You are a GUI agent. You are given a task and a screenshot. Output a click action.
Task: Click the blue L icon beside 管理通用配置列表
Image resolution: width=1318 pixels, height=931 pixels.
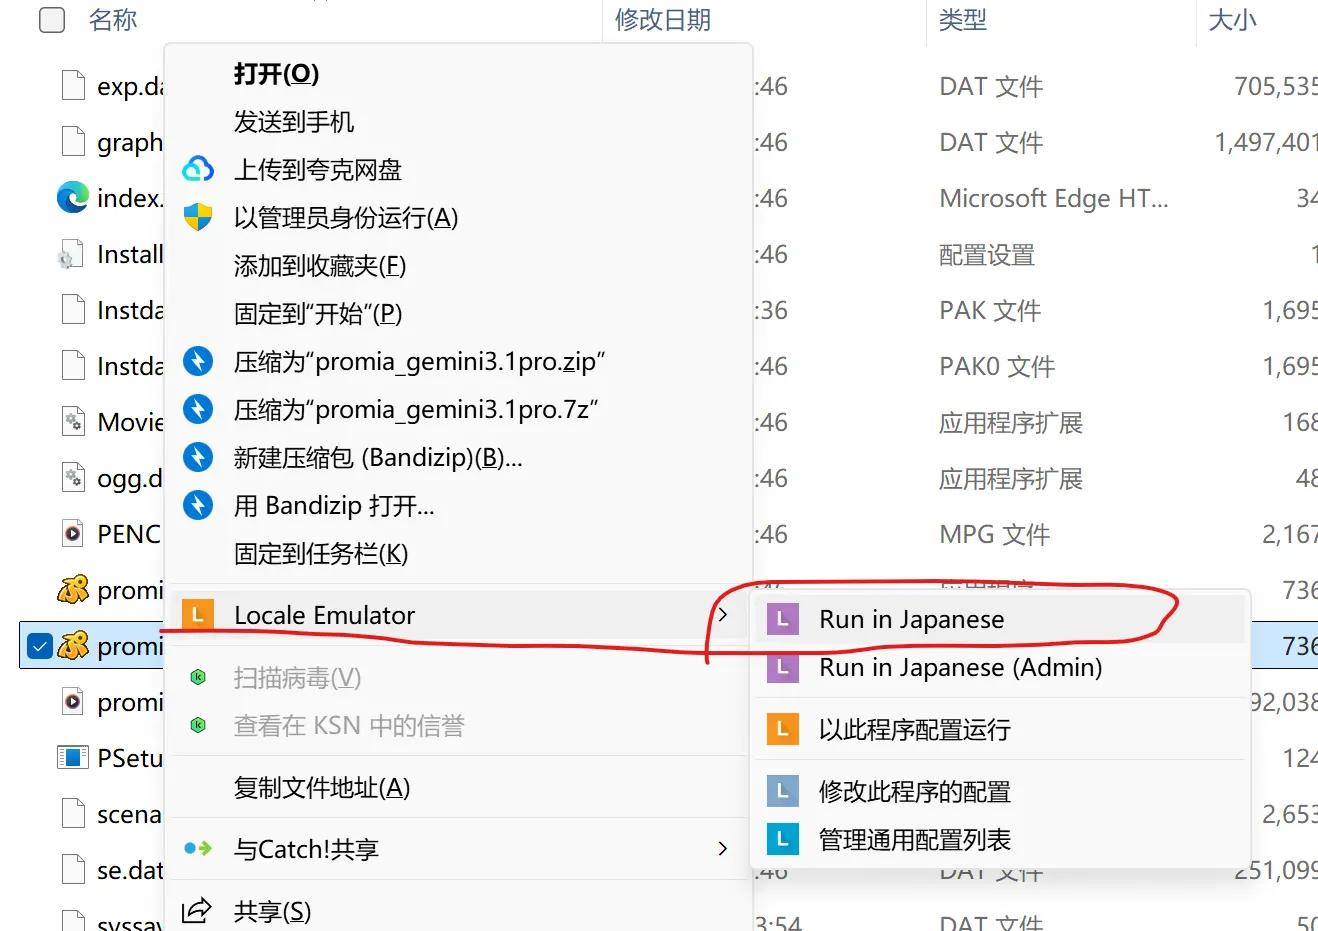[x=782, y=839]
